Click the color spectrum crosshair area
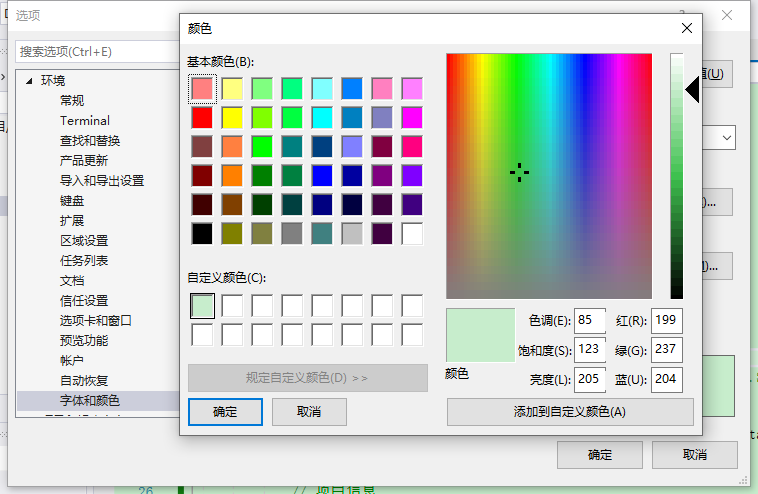758x494 pixels. coord(520,173)
